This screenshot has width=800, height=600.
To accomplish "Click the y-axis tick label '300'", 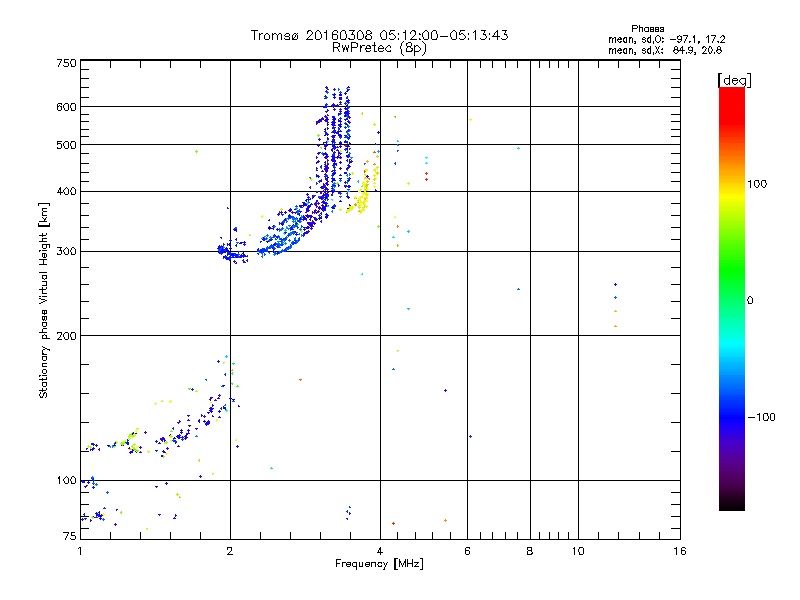I will point(66,252).
